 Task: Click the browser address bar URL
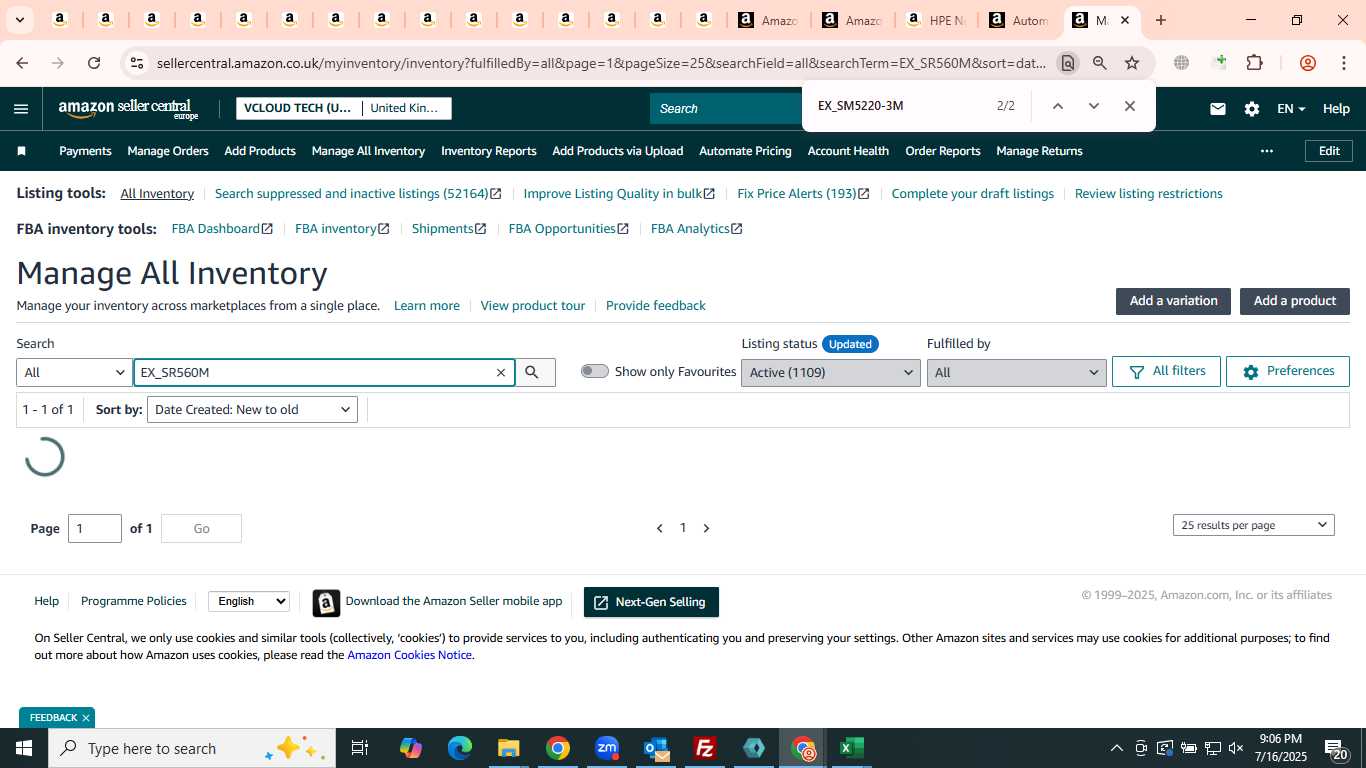coord(601,63)
